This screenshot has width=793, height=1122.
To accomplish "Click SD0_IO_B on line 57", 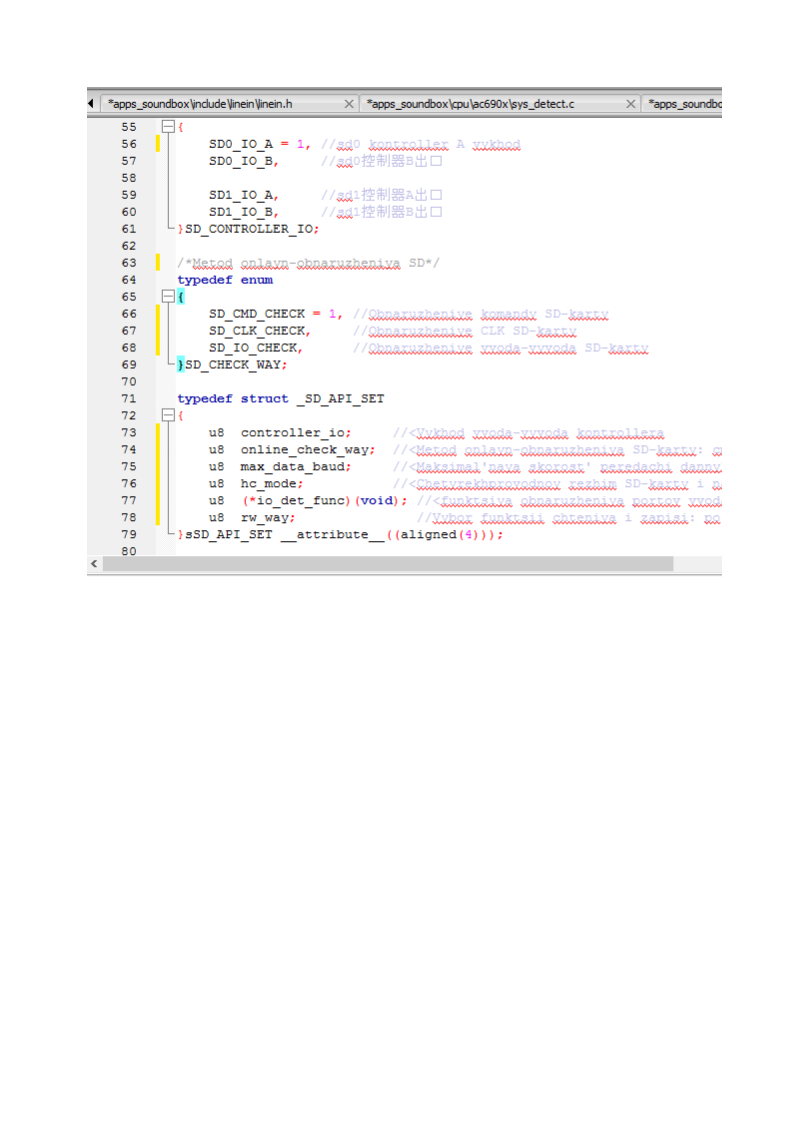I will 240,161.
